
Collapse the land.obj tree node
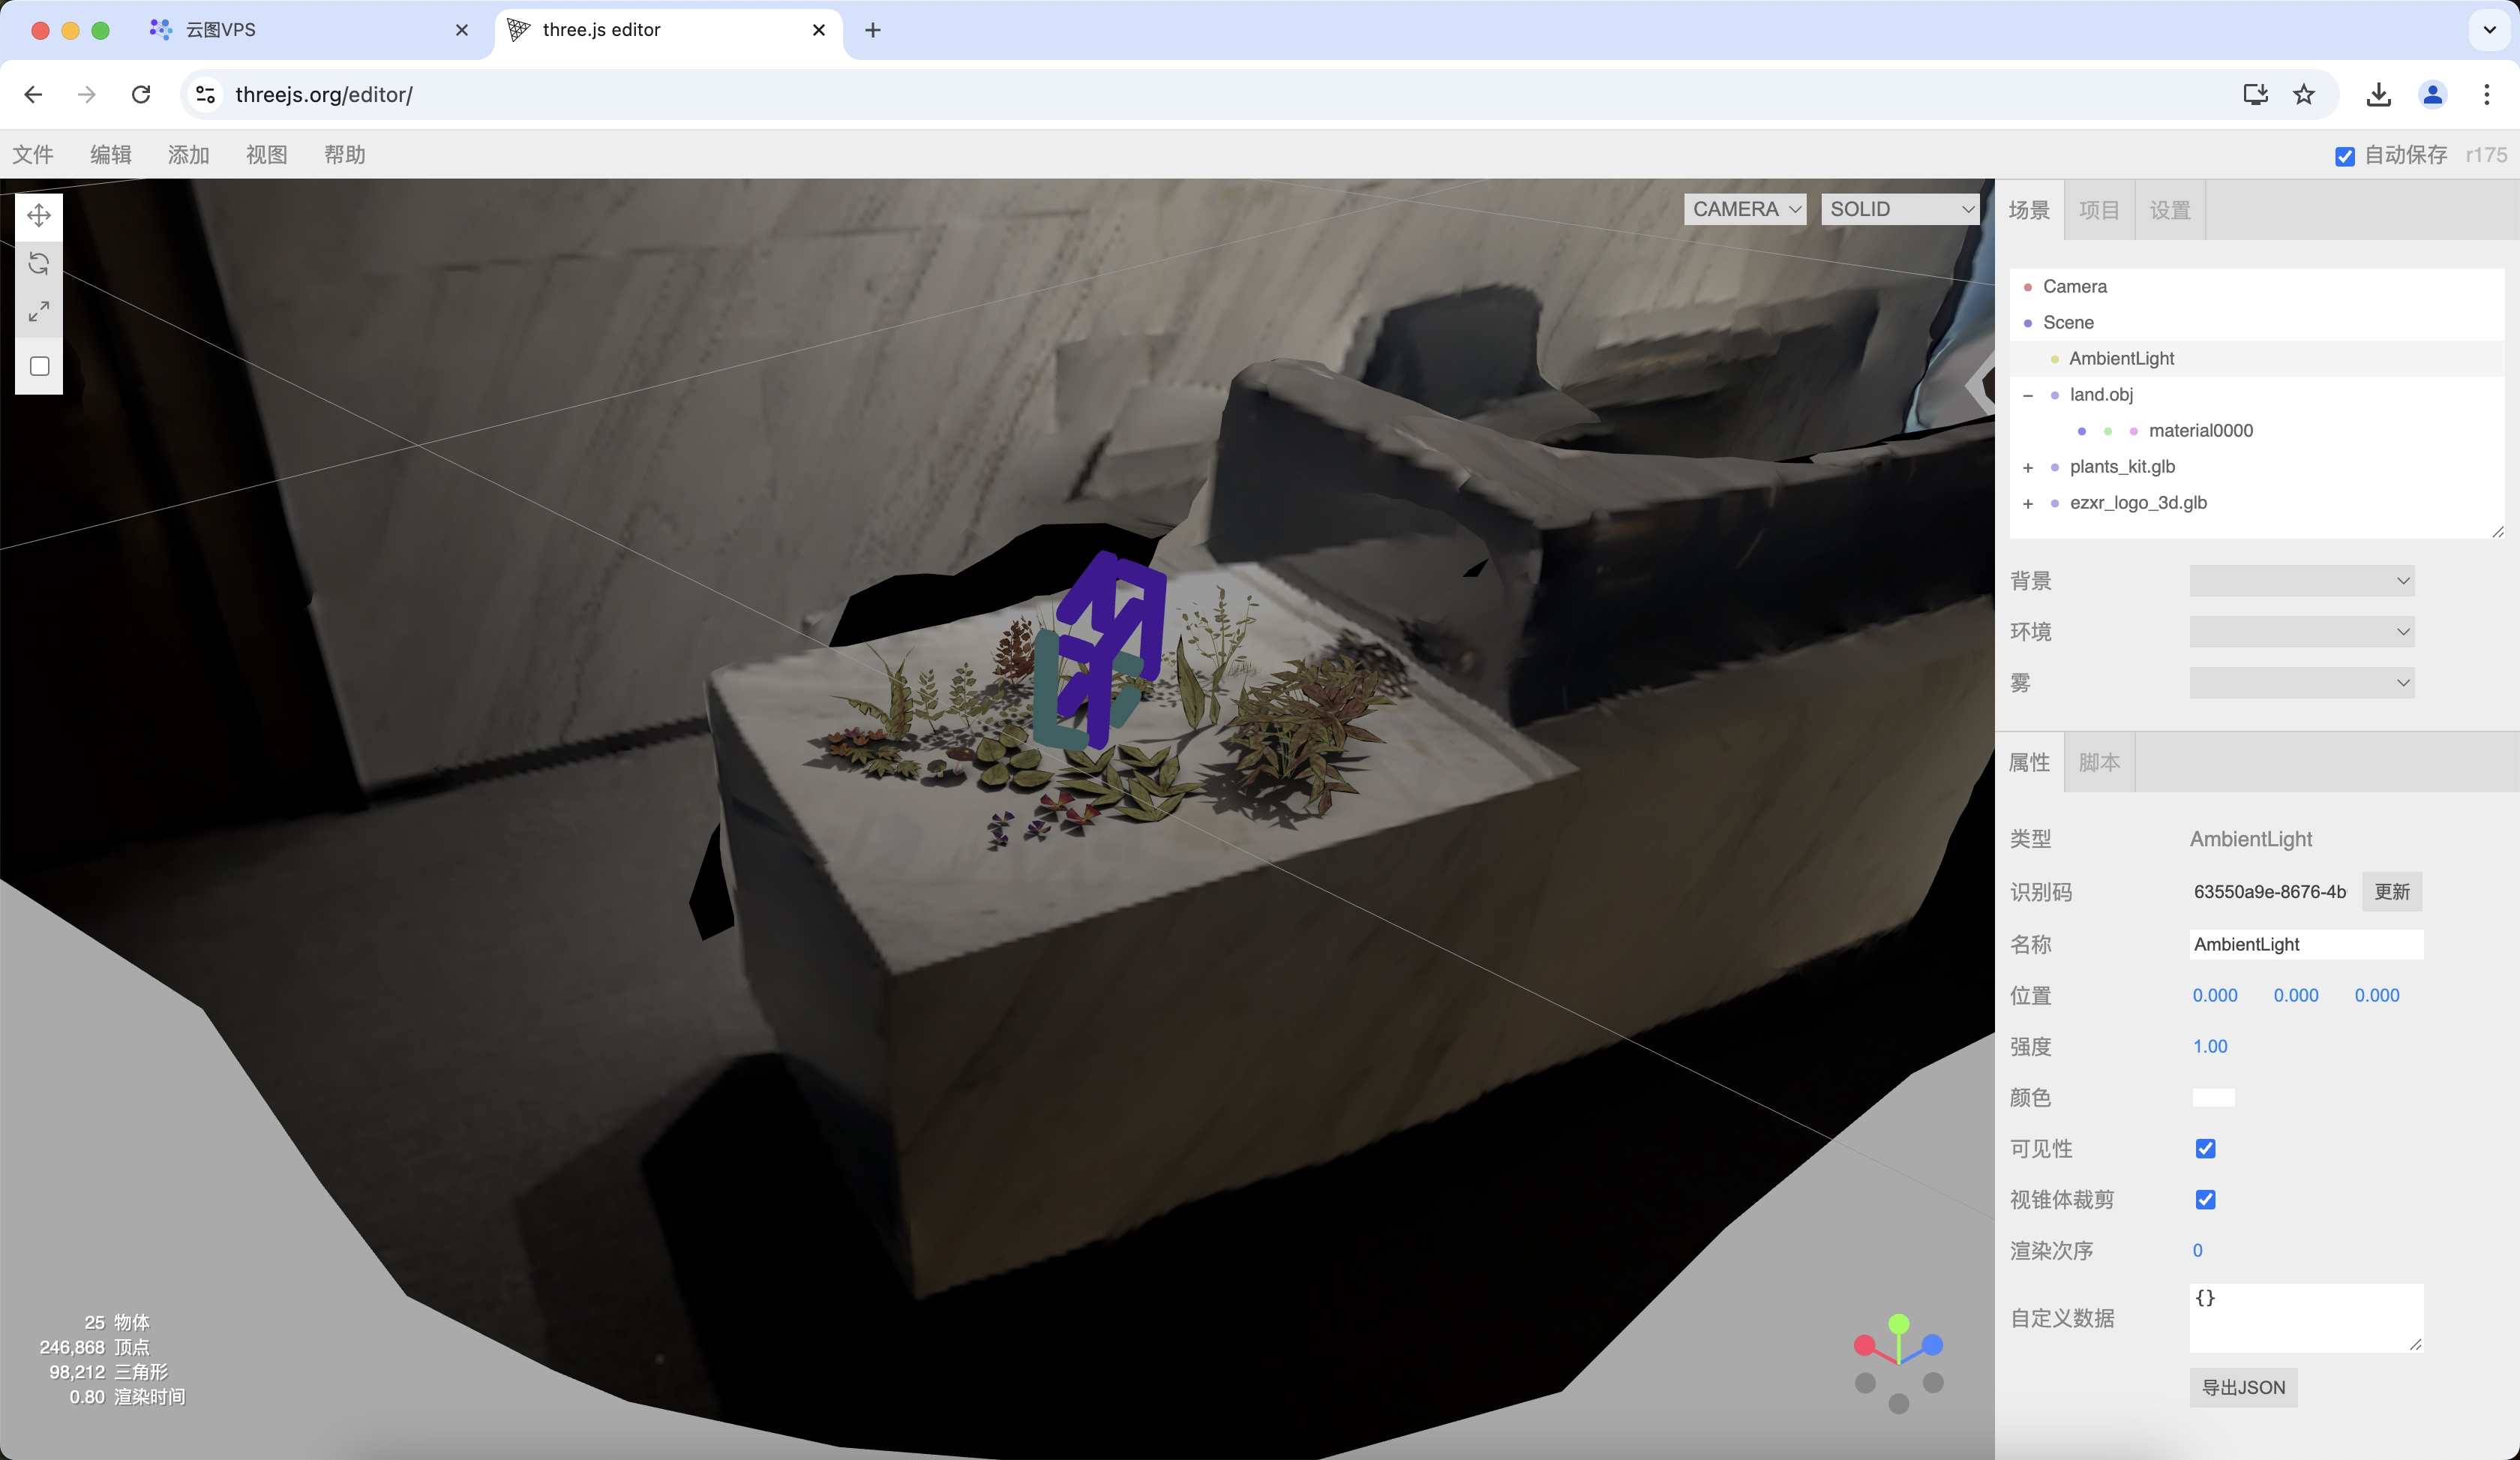pyautogui.click(x=2028, y=395)
